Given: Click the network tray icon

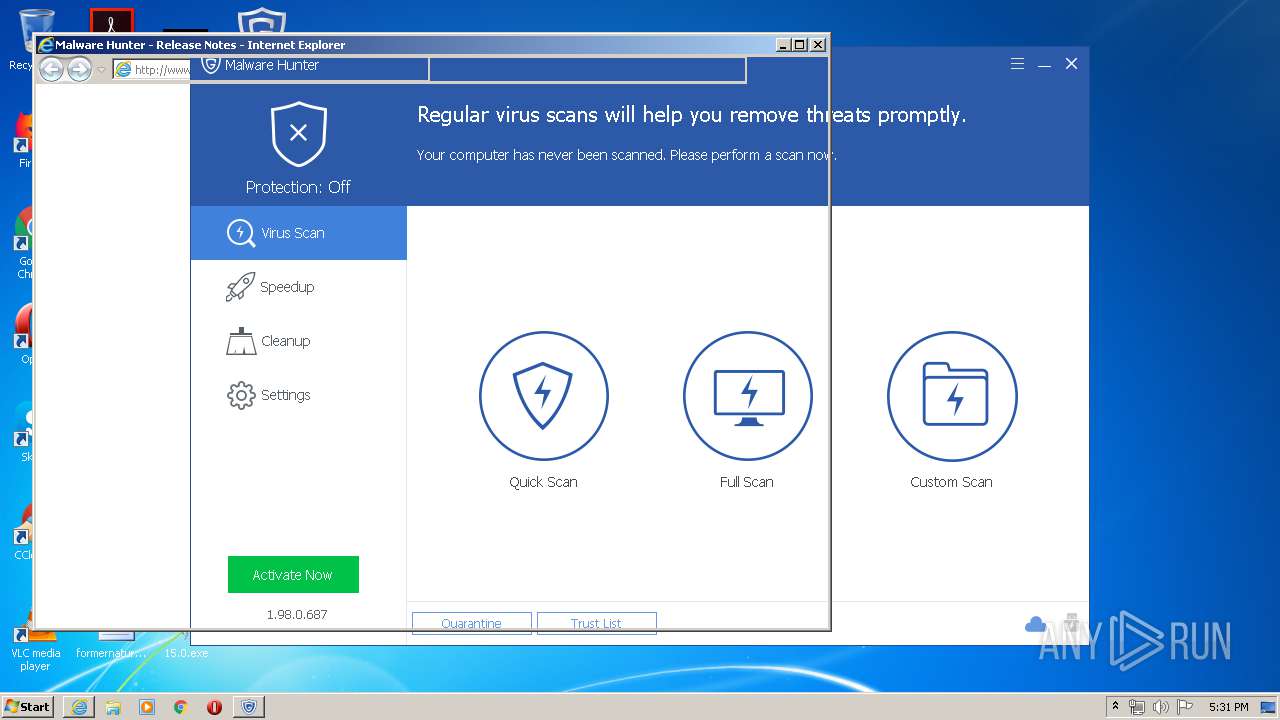Looking at the screenshot, I should (x=1137, y=706).
